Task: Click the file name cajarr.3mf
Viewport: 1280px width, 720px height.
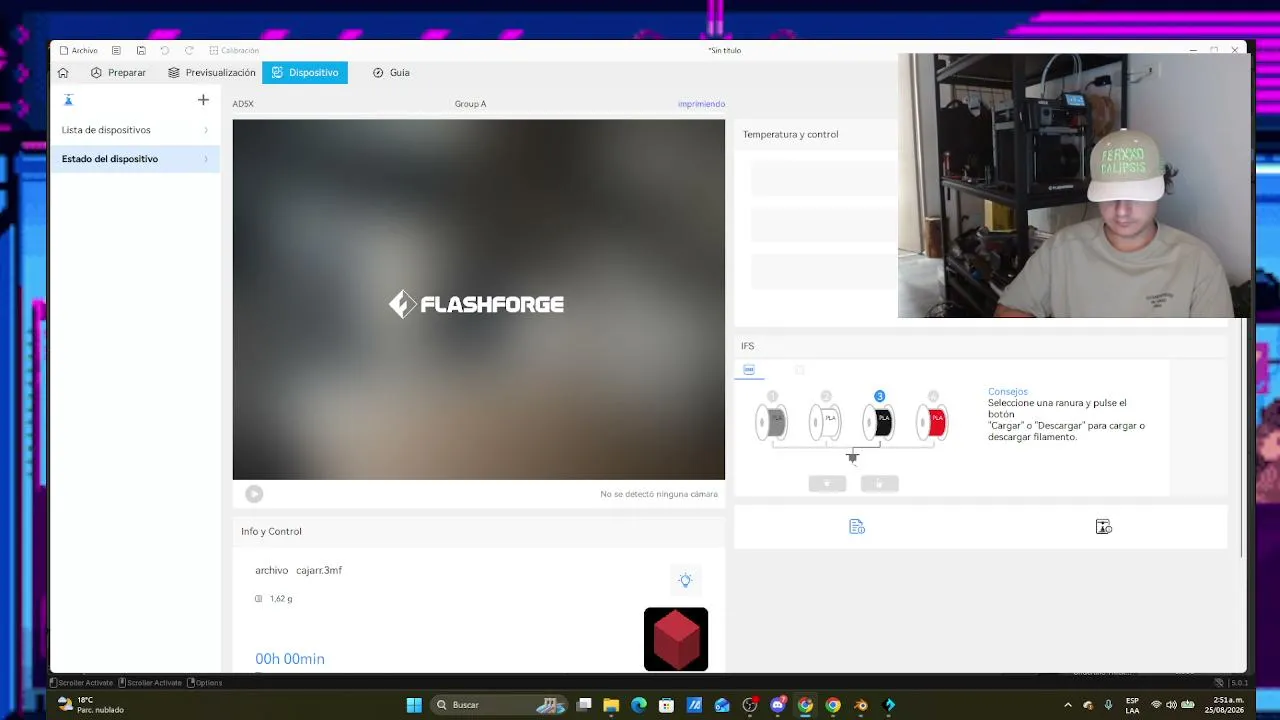Action: tap(319, 570)
